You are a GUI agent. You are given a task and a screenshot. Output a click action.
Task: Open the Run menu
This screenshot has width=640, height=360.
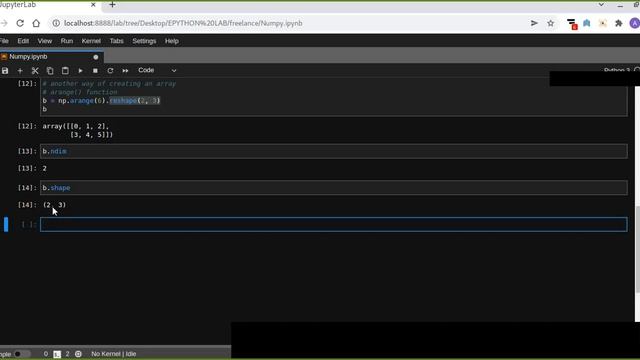(x=67, y=41)
